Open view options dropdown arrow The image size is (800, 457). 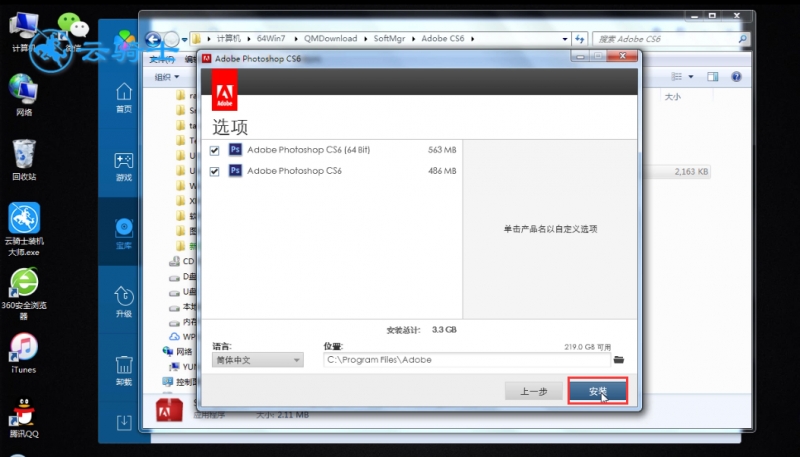(x=691, y=77)
